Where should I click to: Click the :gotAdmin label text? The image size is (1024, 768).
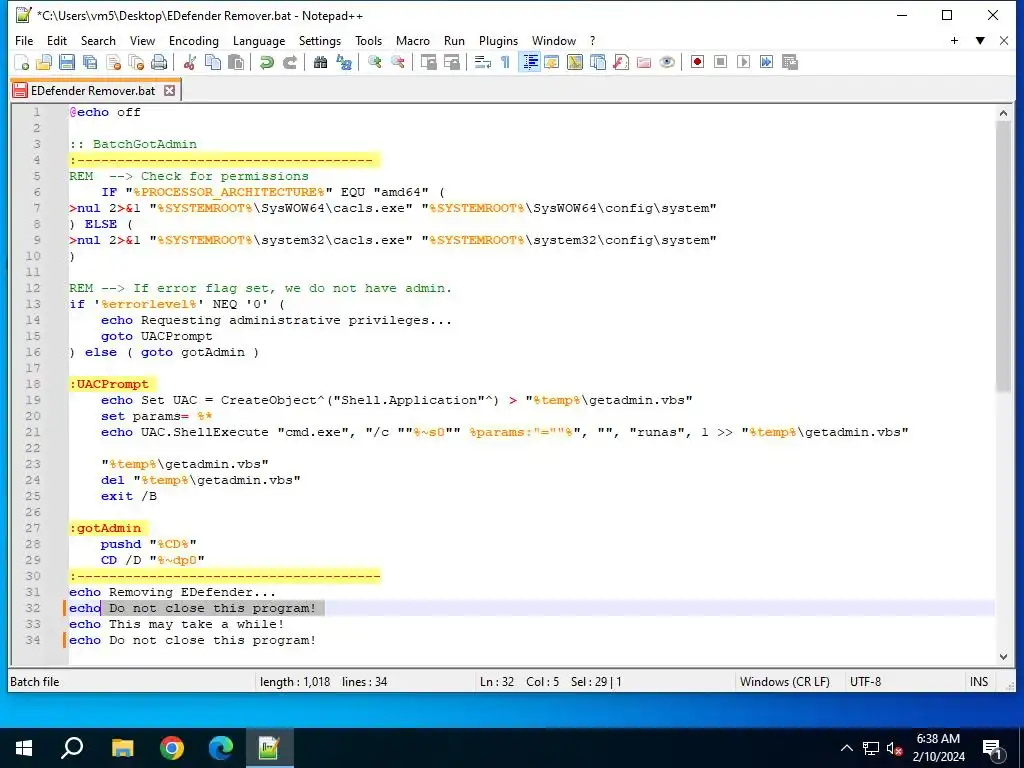click(x=105, y=528)
